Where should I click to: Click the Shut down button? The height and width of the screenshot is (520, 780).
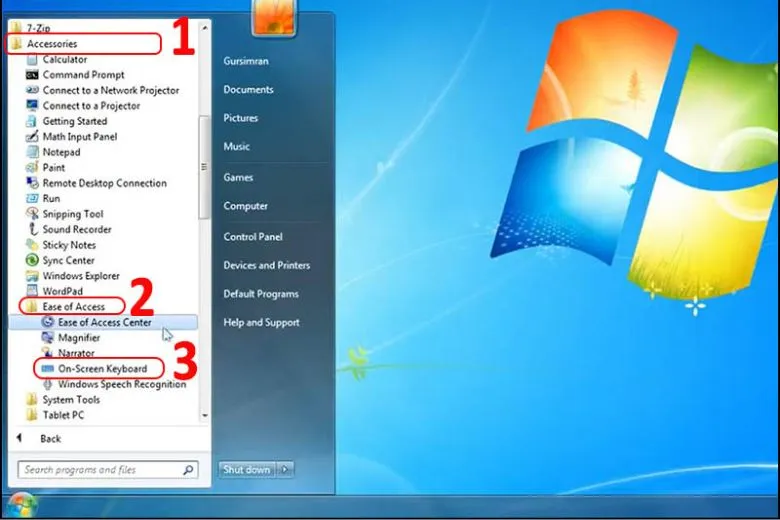(x=247, y=469)
